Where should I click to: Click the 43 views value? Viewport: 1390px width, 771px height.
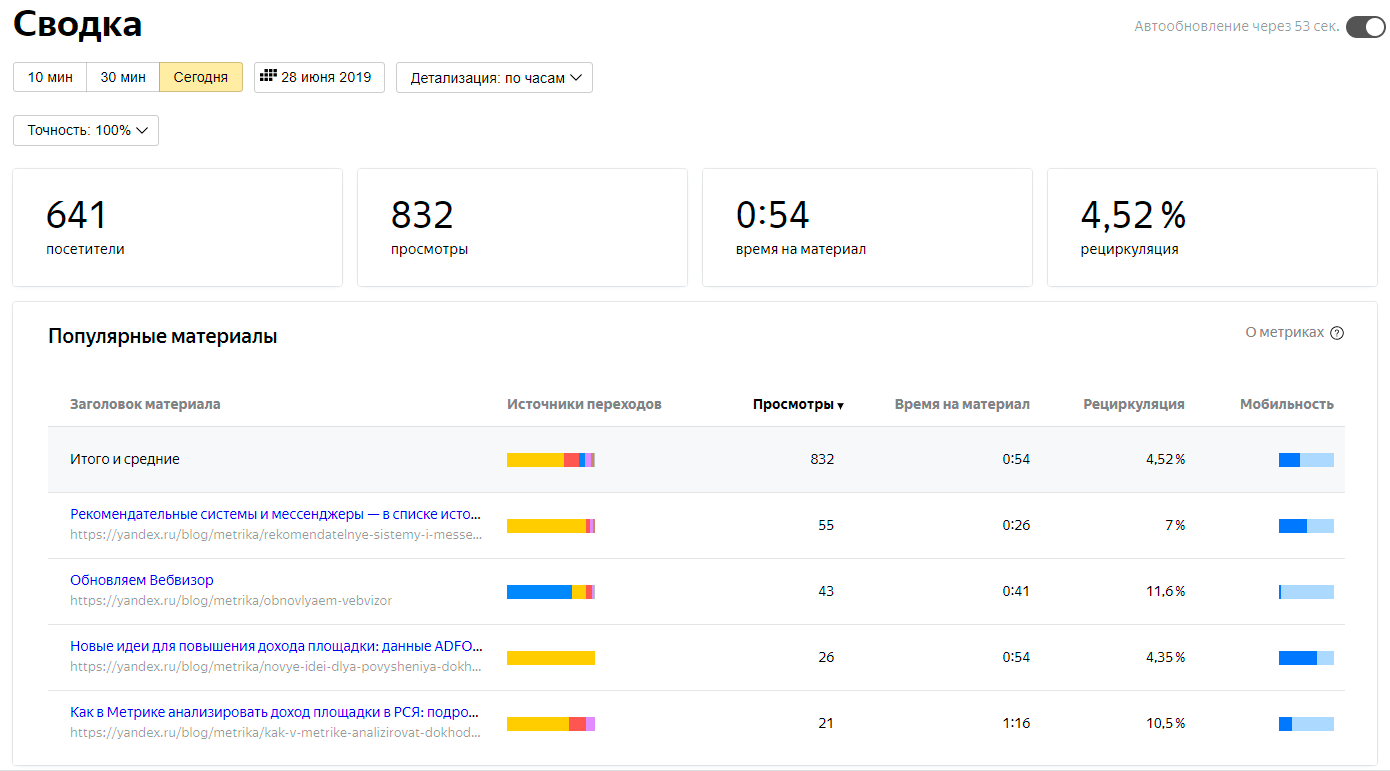tap(826, 592)
